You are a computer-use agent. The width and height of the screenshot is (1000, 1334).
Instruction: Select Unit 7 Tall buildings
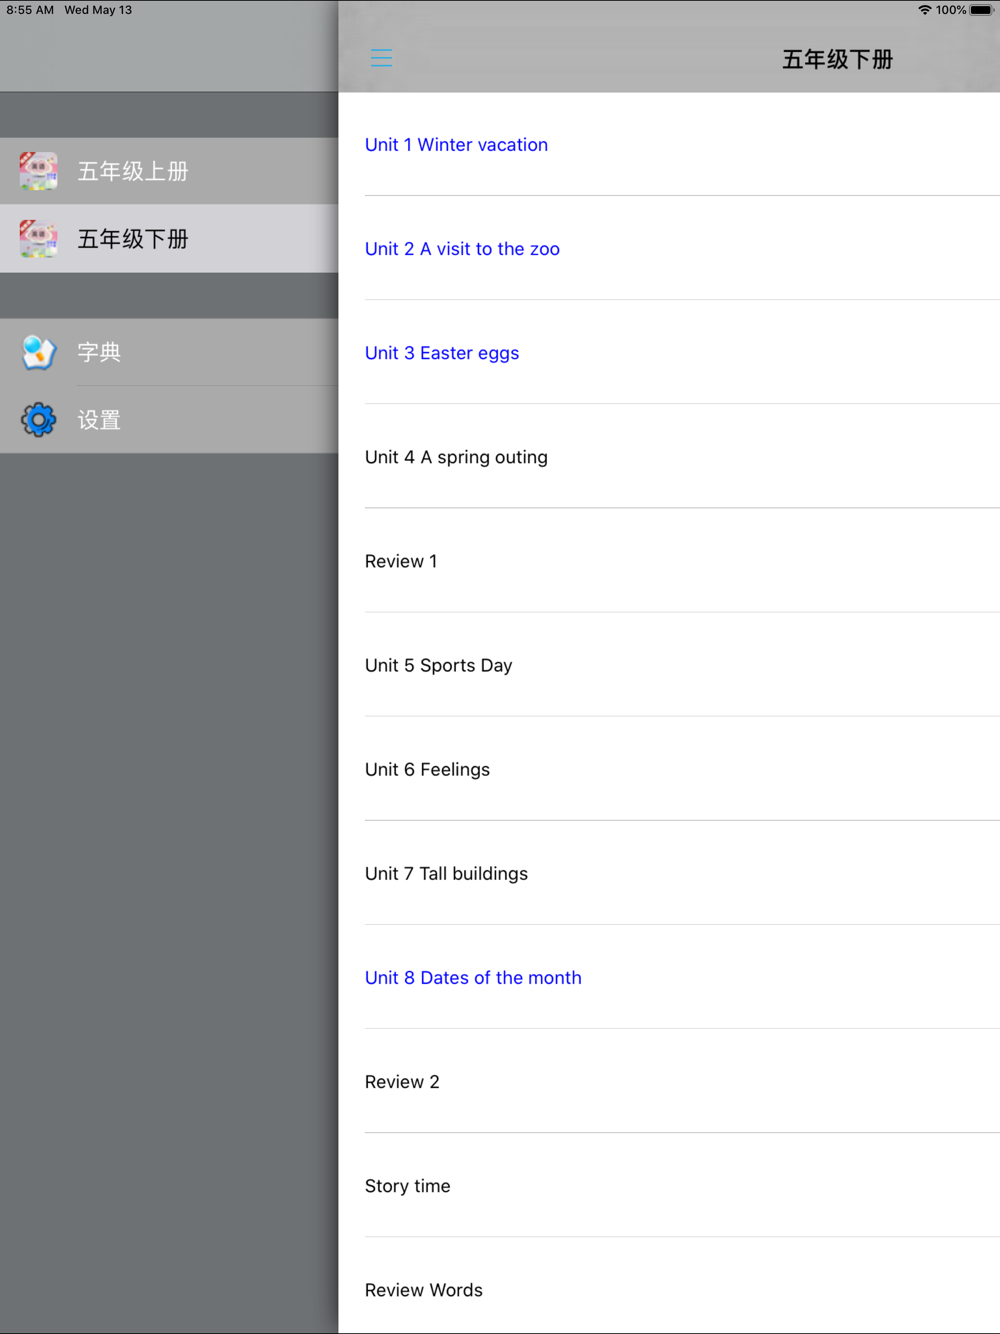coord(669,873)
